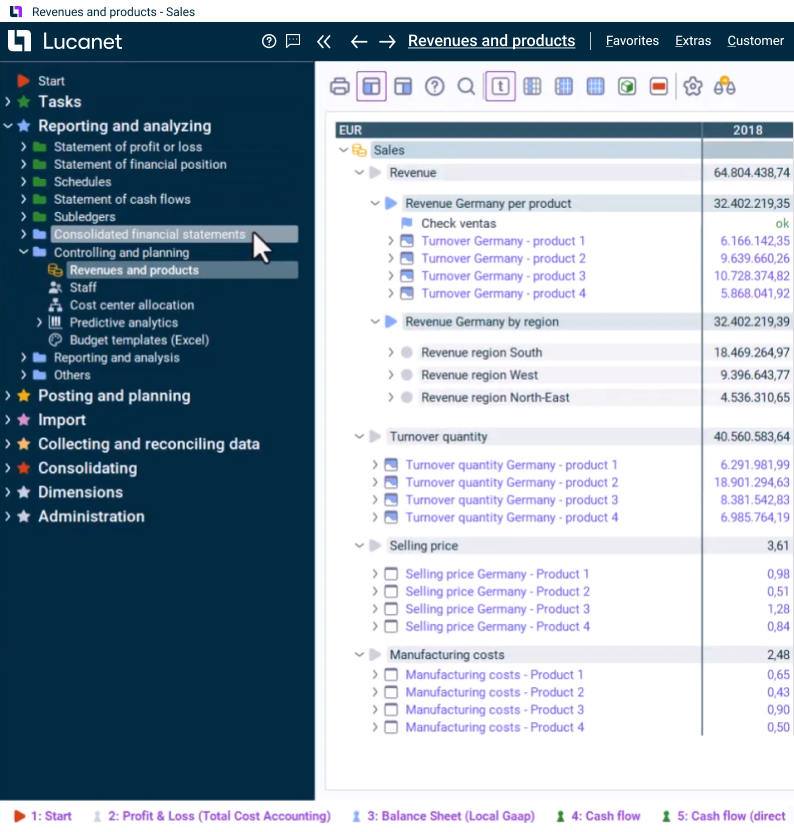794x832 pixels.
Task: Toggle the highlighted left panel layout button
Action: (371, 86)
